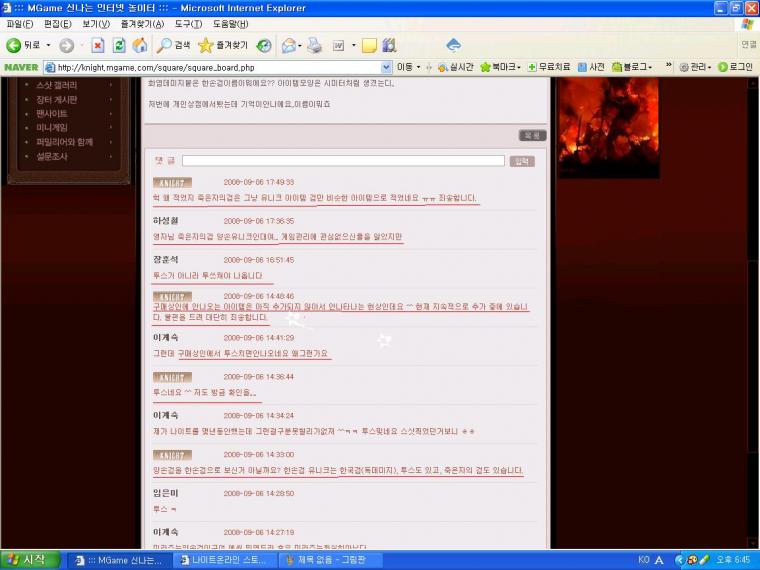Open 패밀리어와 함께 sidebar link
The image size is (760, 570).
[64, 142]
